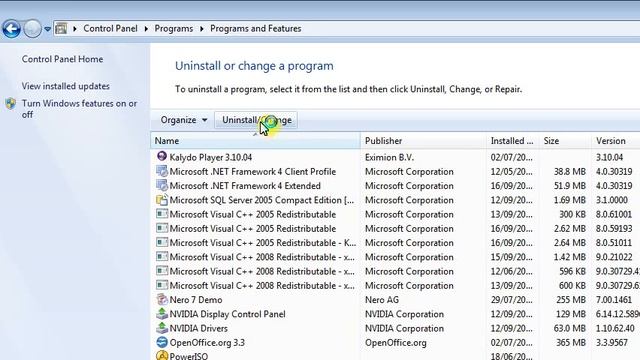Click version 7.00.1461
Viewport: 640px width, 360px height.
pos(614,300)
